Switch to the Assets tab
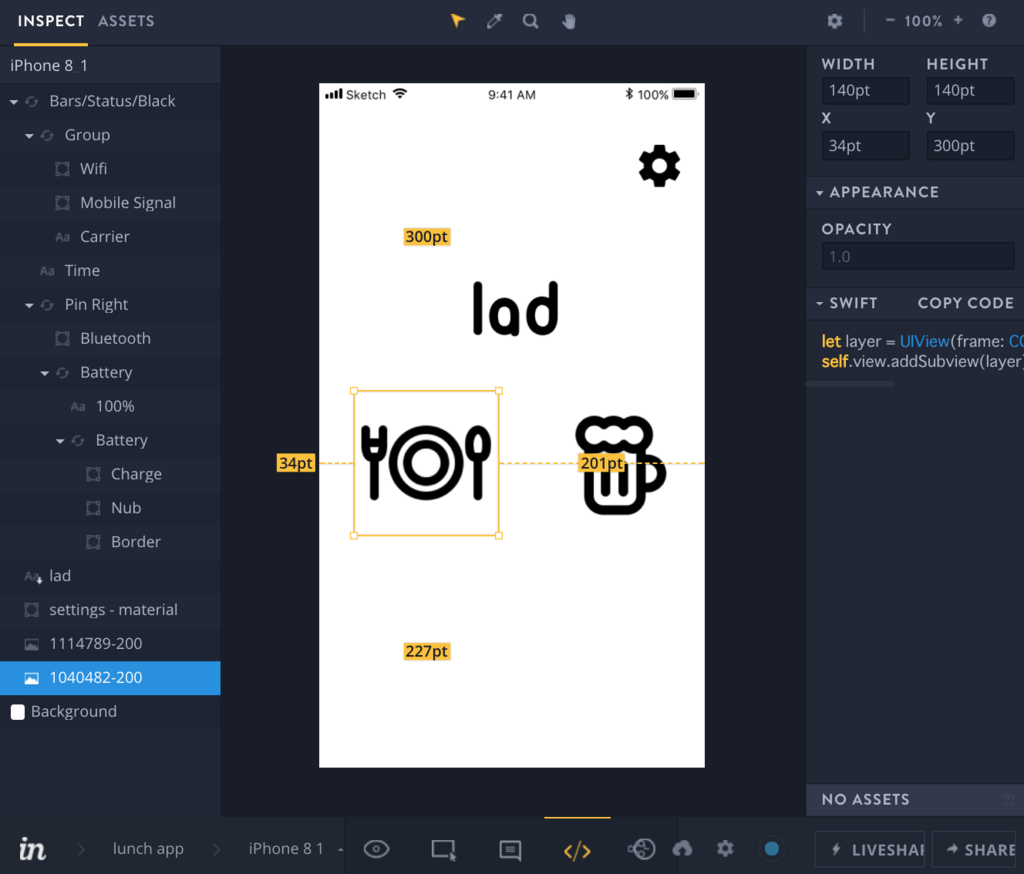The image size is (1024, 874). [126, 21]
